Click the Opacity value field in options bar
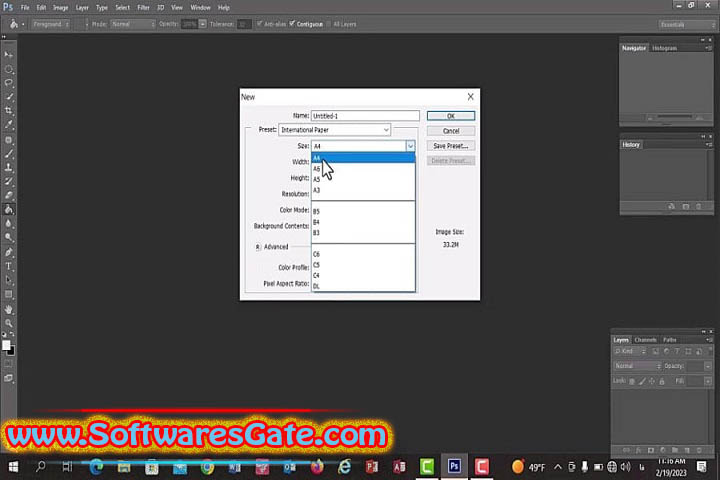720x480 pixels. pyautogui.click(x=189, y=24)
